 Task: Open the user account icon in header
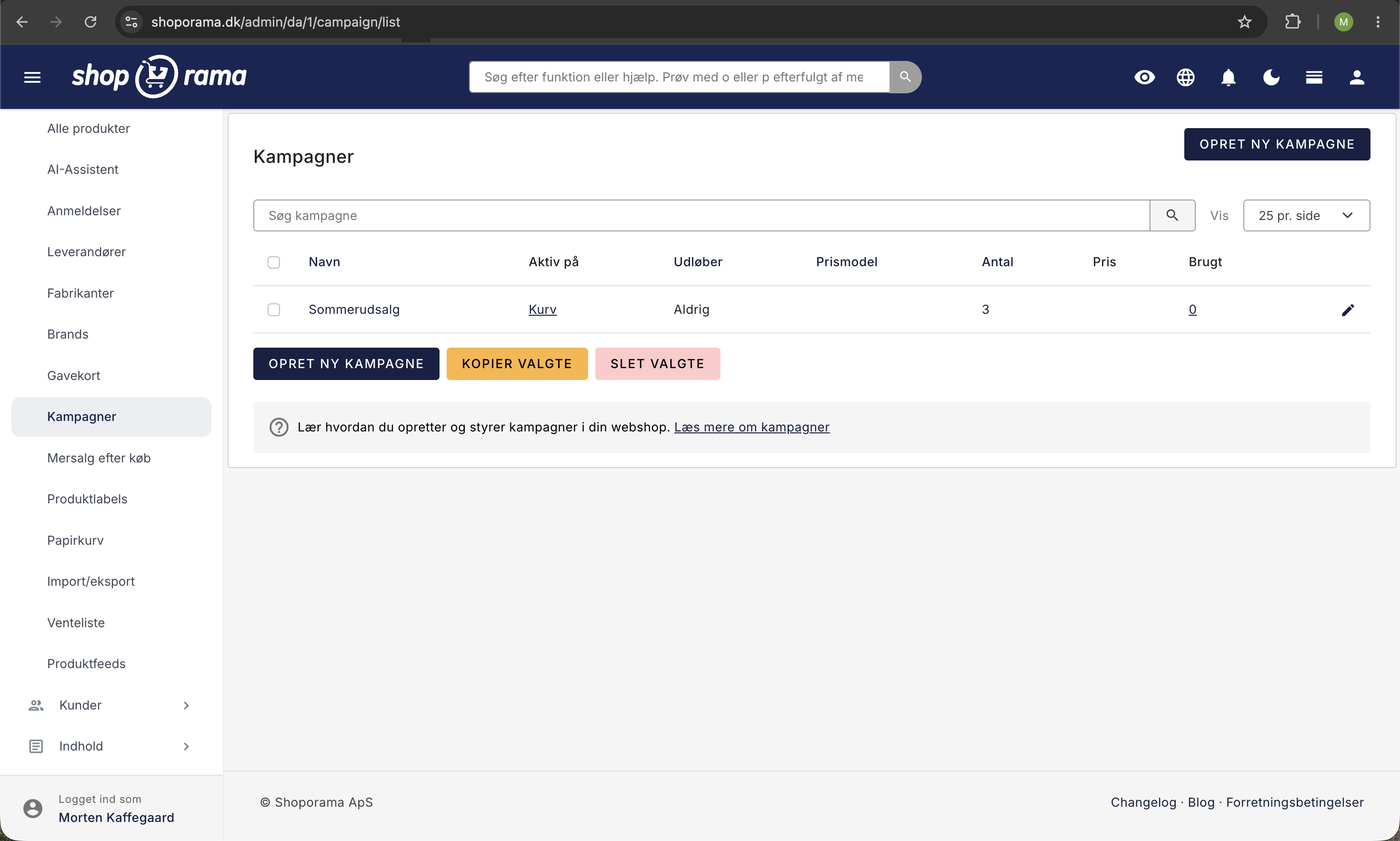(1357, 77)
